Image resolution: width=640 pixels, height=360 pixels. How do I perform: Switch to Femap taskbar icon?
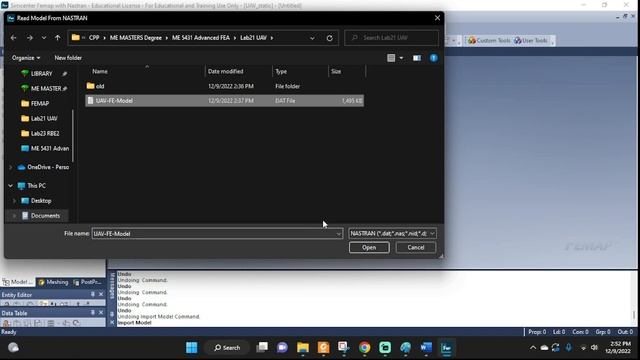(x=446, y=348)
